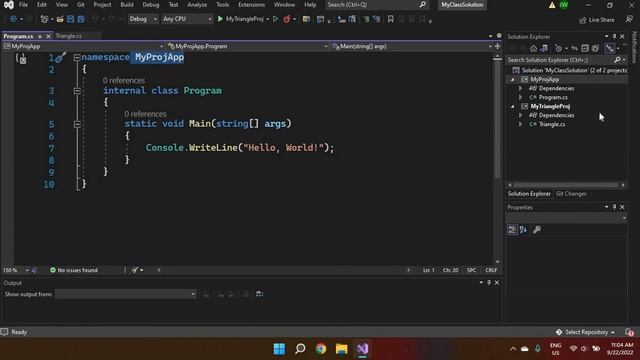Open the File menu
The image size is (640, 360).
click(23, 4)
